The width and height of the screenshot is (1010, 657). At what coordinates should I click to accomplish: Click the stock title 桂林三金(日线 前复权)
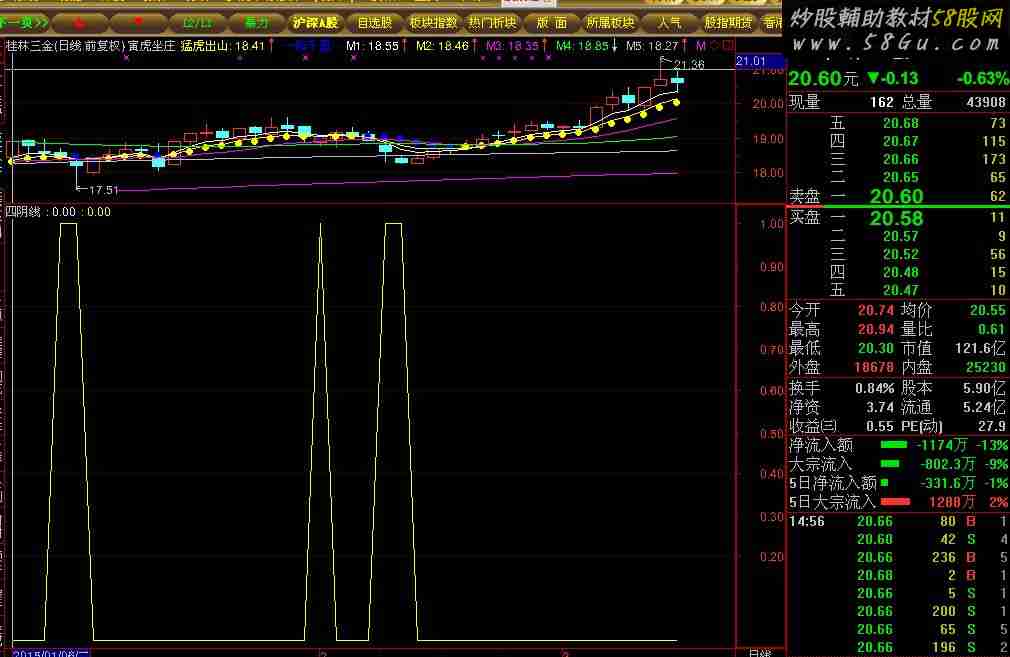(65, 46)
